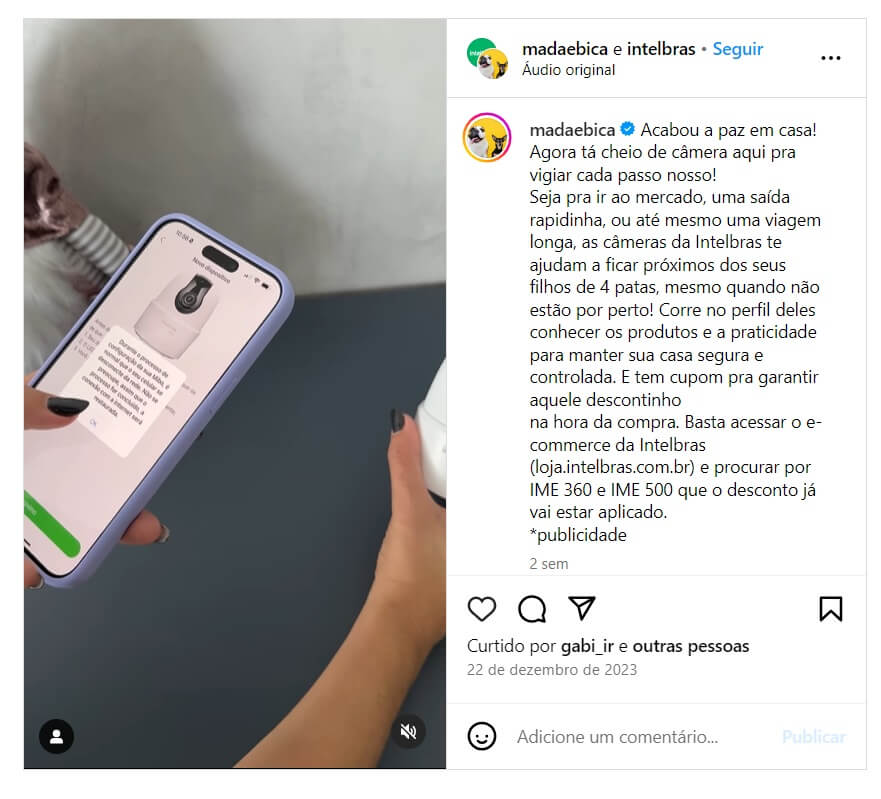View gabi_ir profile in likes
881x799 pixels.
(x=587, y=646)
